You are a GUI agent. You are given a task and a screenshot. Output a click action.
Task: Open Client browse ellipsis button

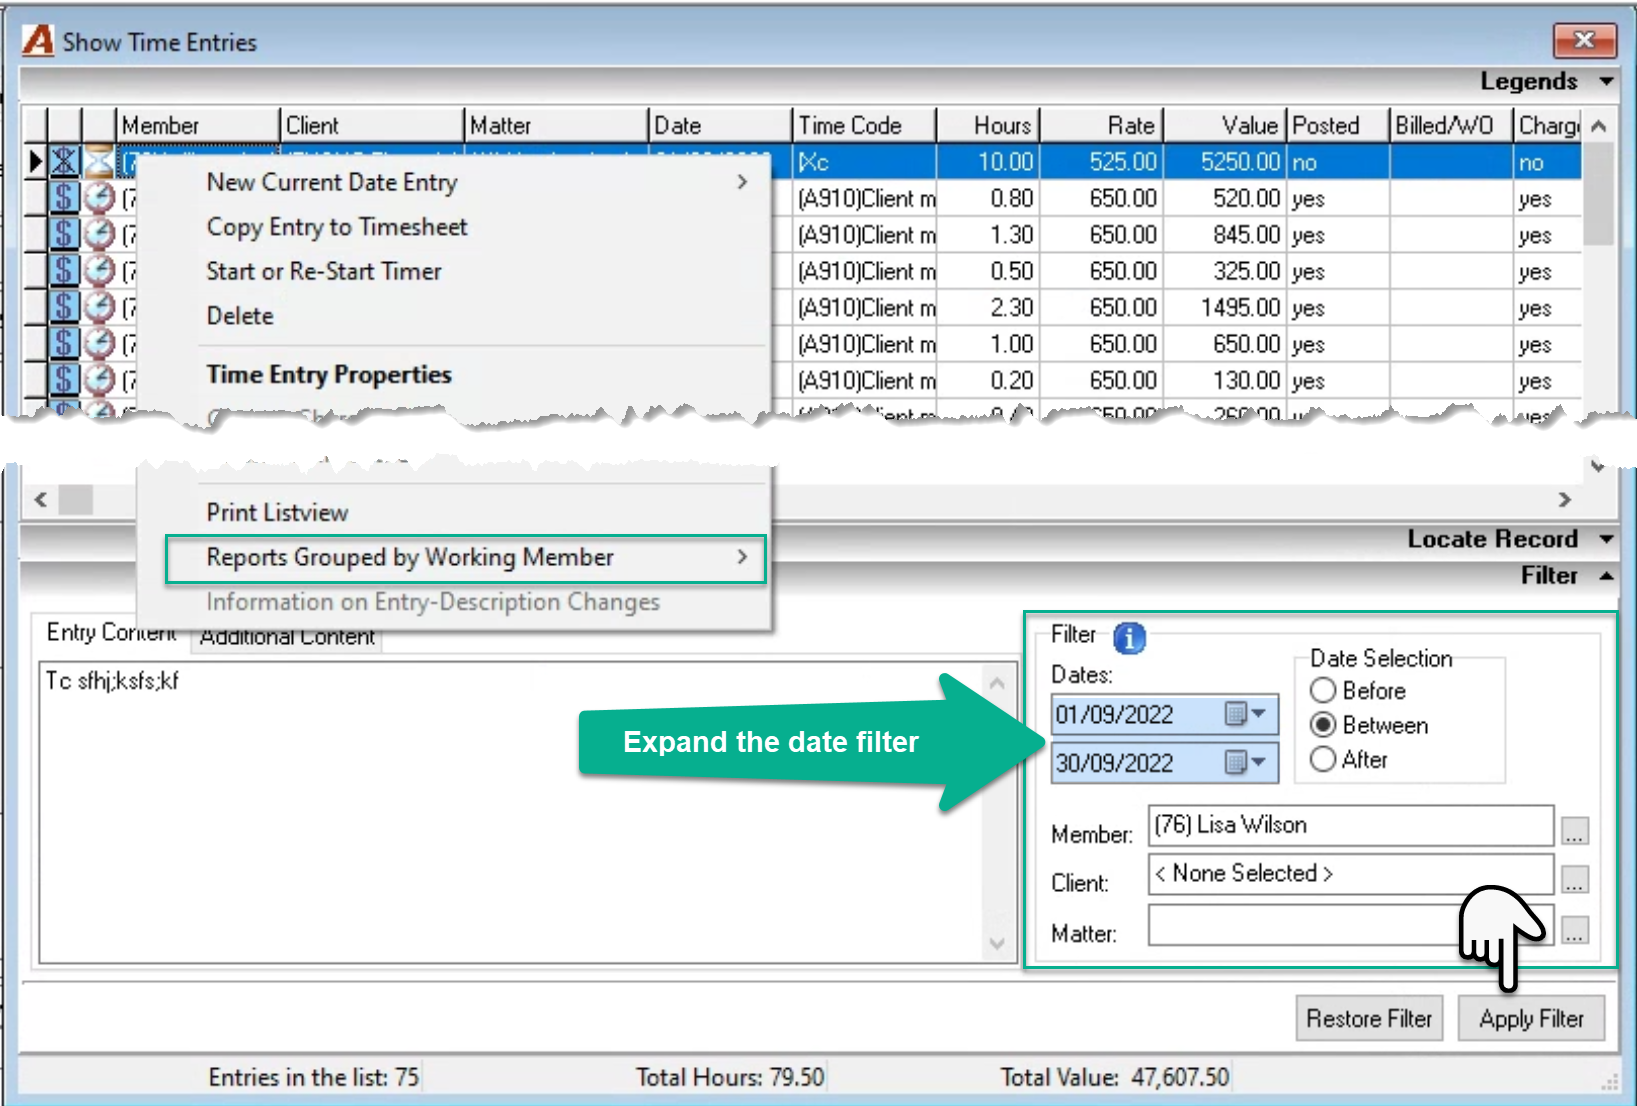coord(1575,879)
